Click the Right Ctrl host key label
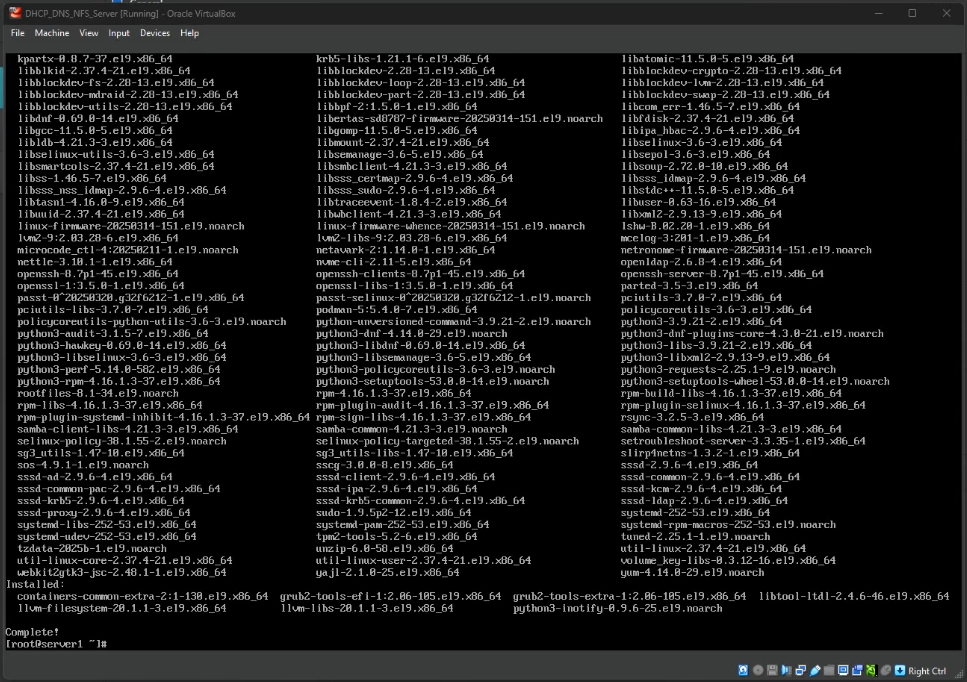 (x=927, y=671)
